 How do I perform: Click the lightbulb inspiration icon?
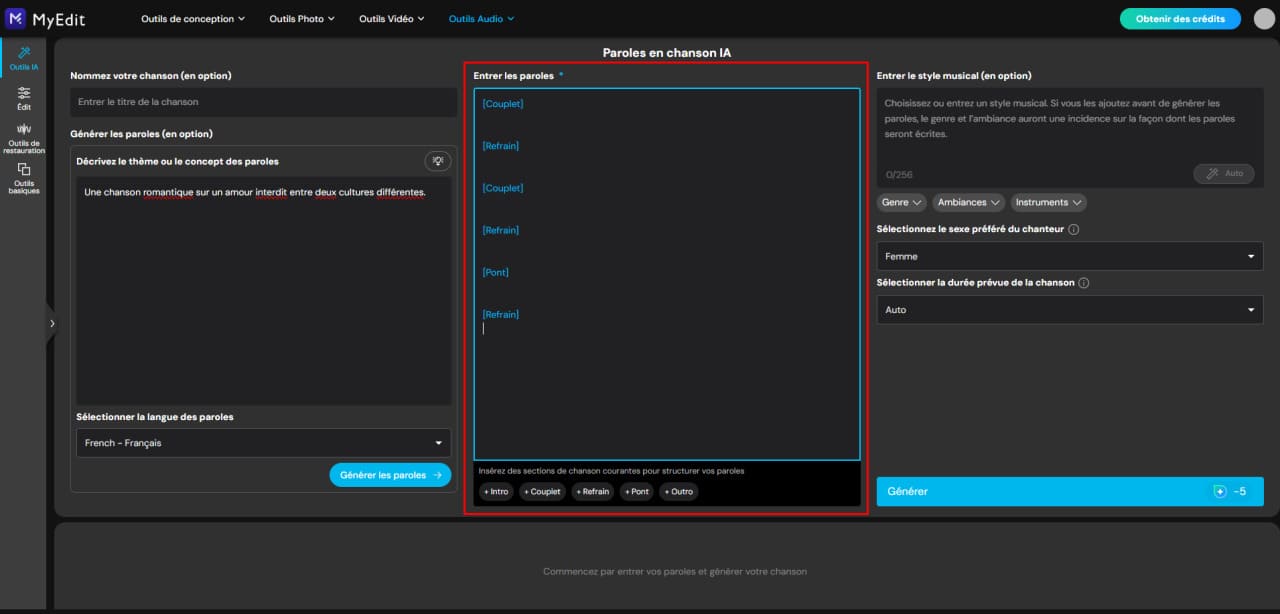[x=437, y=161]
